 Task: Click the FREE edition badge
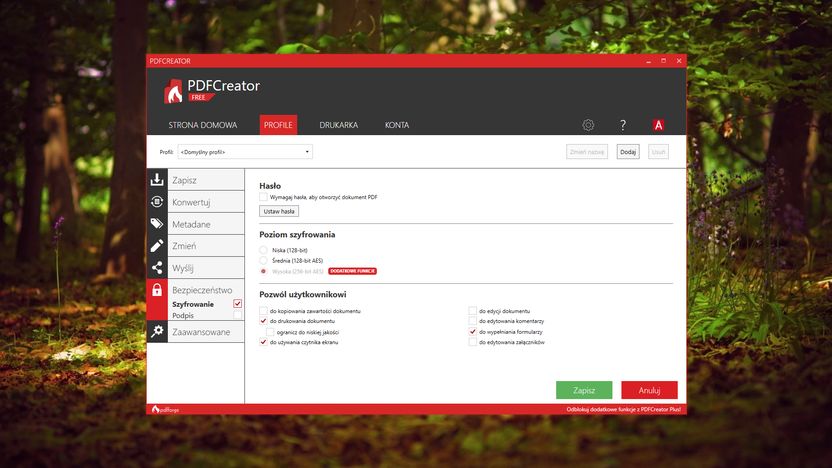(201, 97)
